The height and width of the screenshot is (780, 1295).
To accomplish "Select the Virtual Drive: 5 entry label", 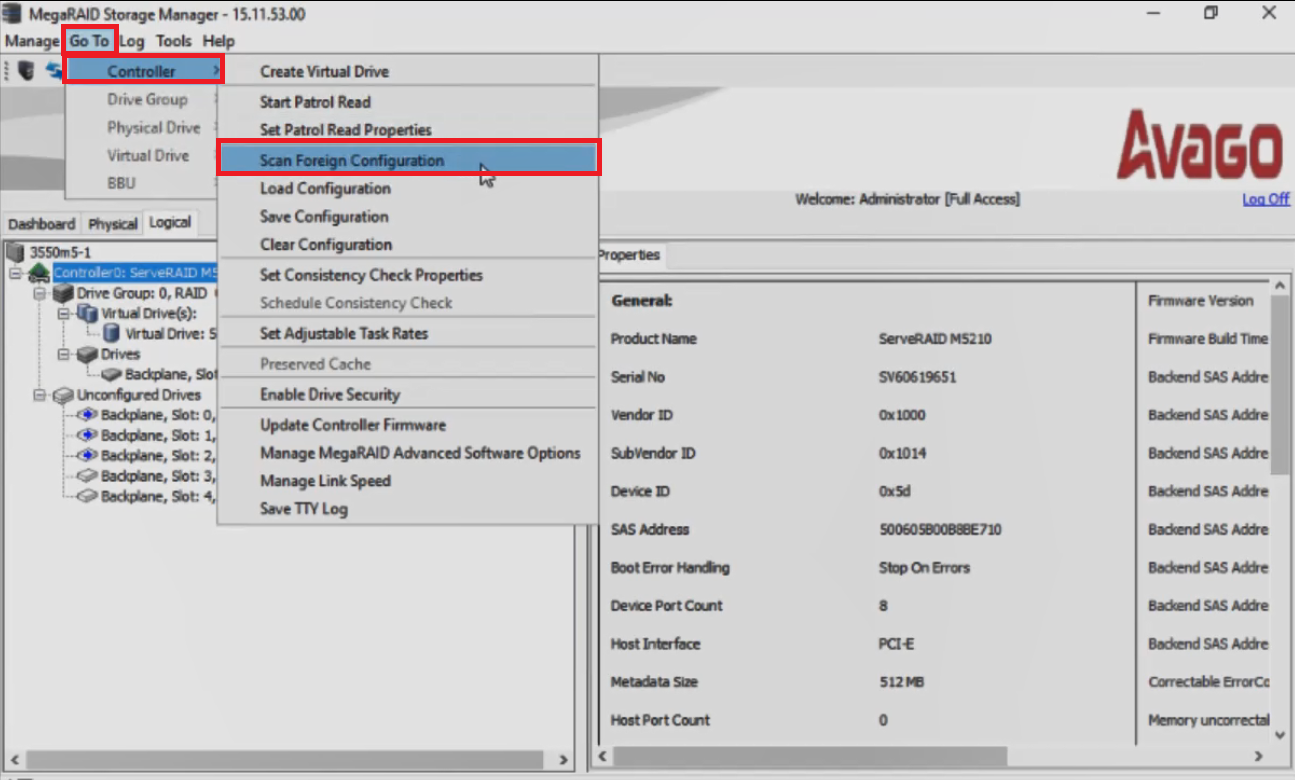I will coord(171,334).
